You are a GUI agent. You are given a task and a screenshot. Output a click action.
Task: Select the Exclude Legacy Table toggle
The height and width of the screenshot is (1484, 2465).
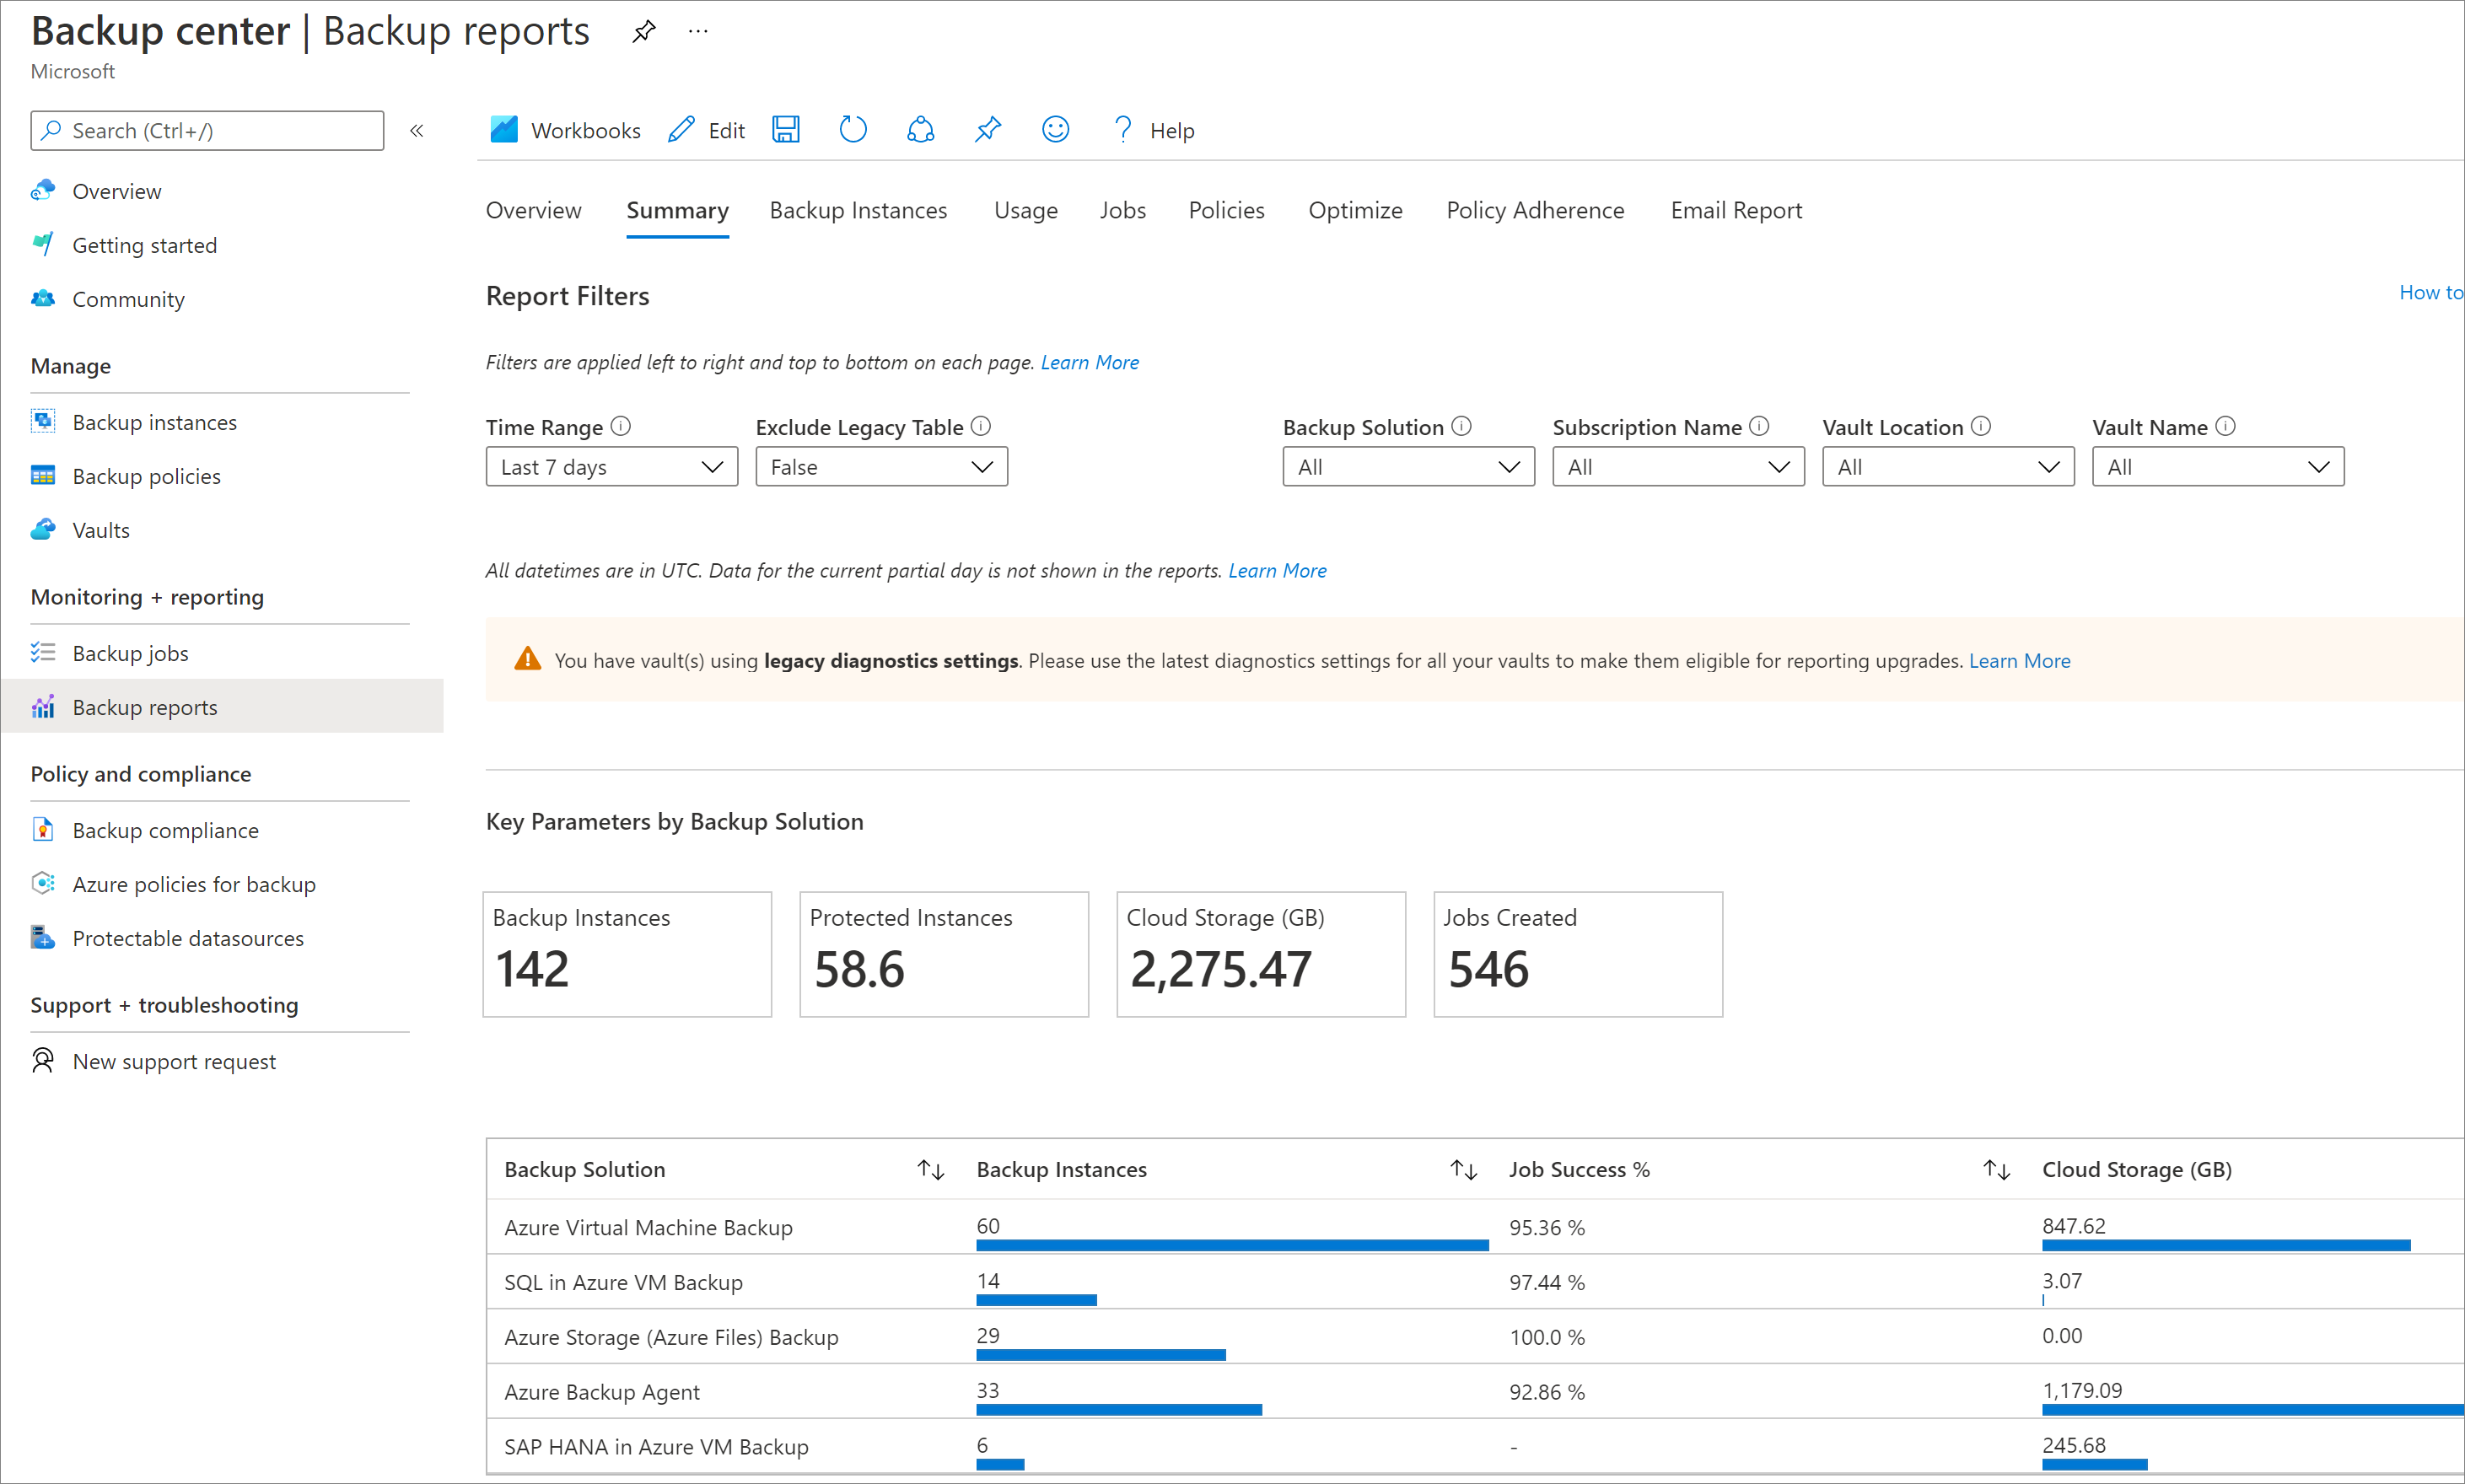pos(880,466)
